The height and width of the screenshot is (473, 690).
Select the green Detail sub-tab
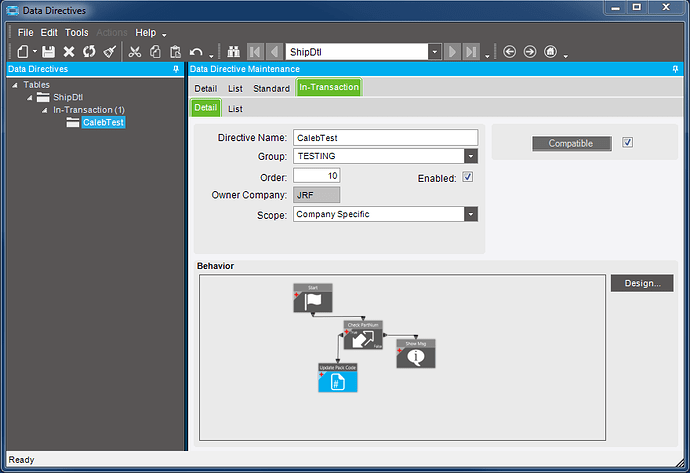[x=206, y=107]
